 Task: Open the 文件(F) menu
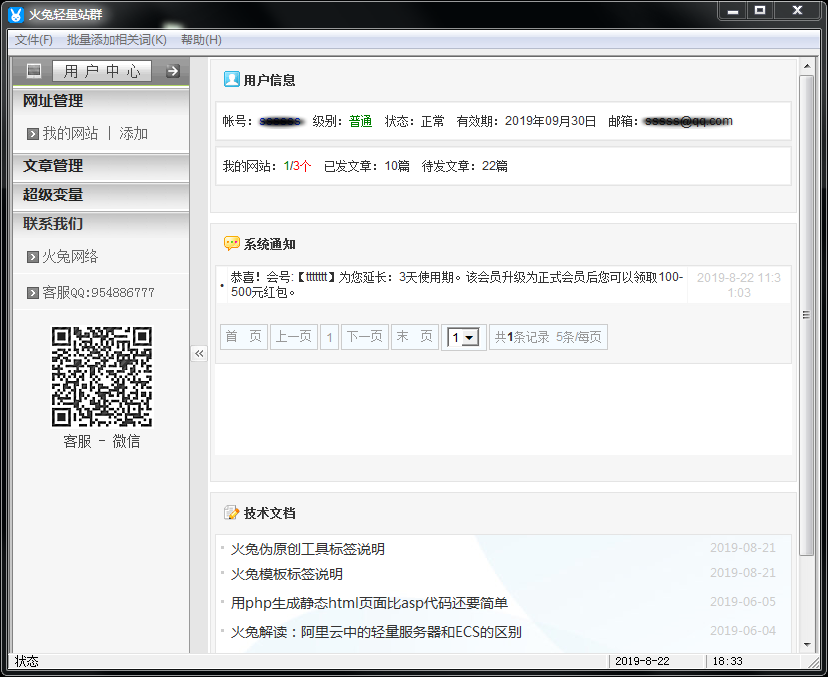(31, 40)
